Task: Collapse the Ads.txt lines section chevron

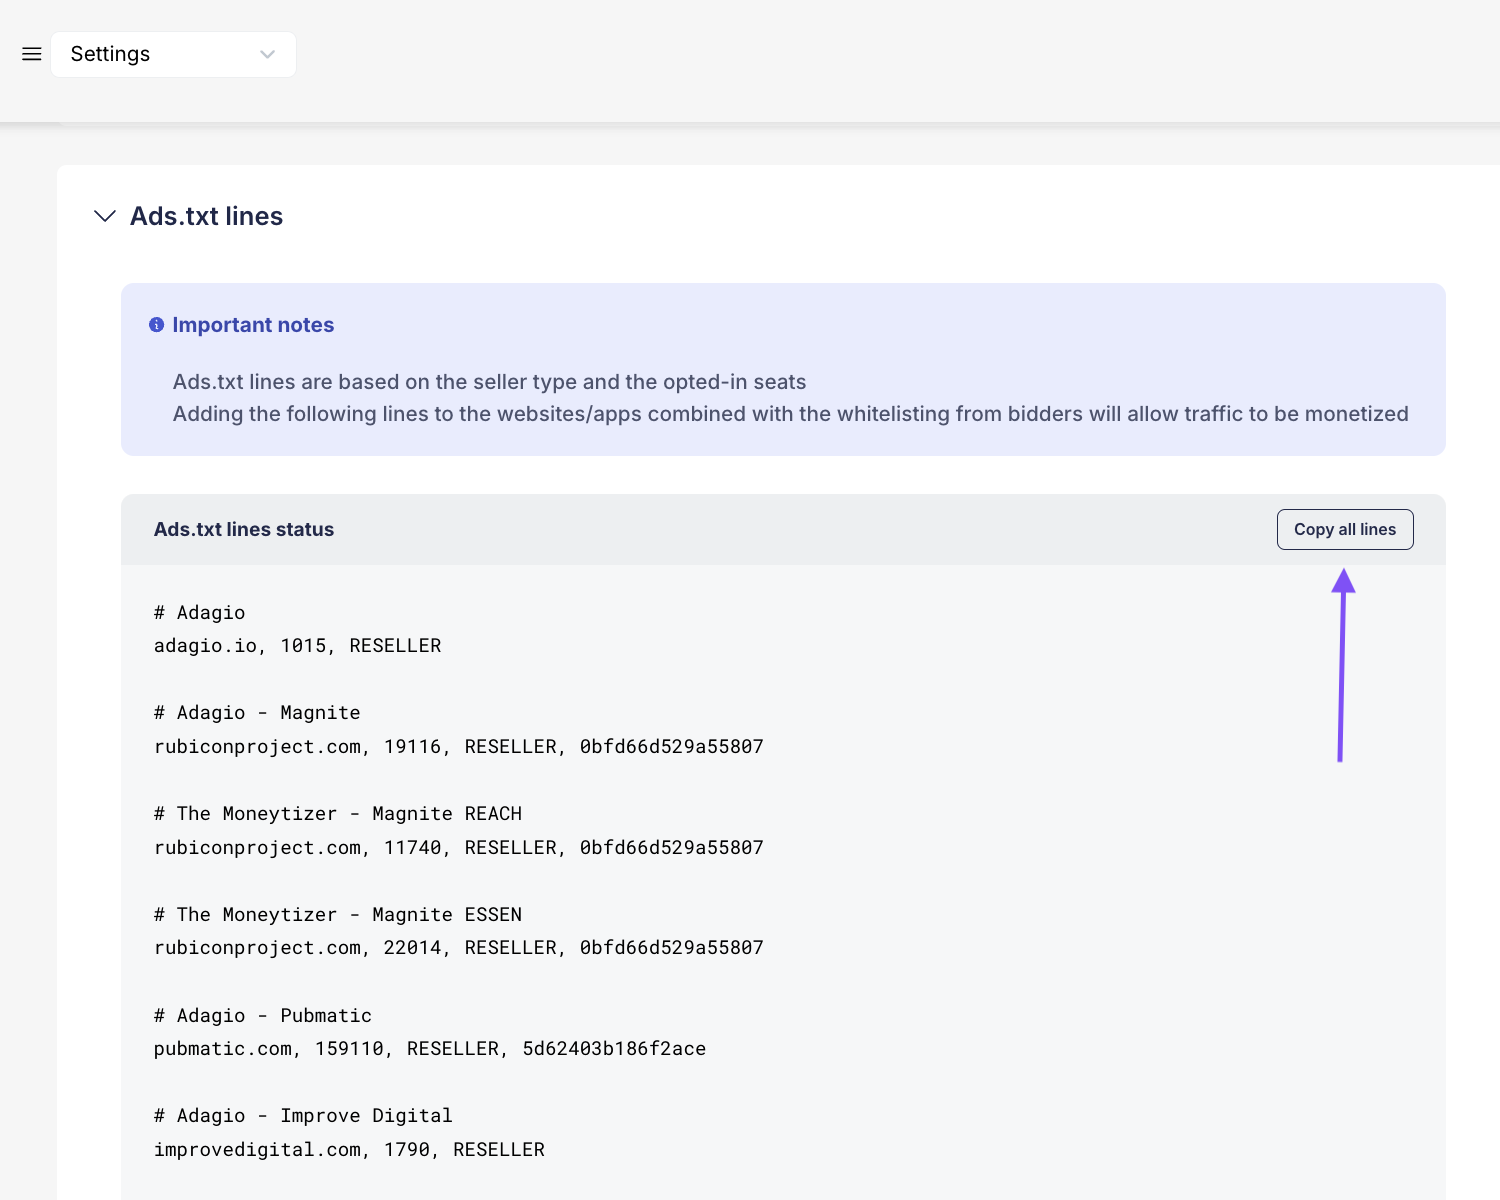Action: [104, 216]
